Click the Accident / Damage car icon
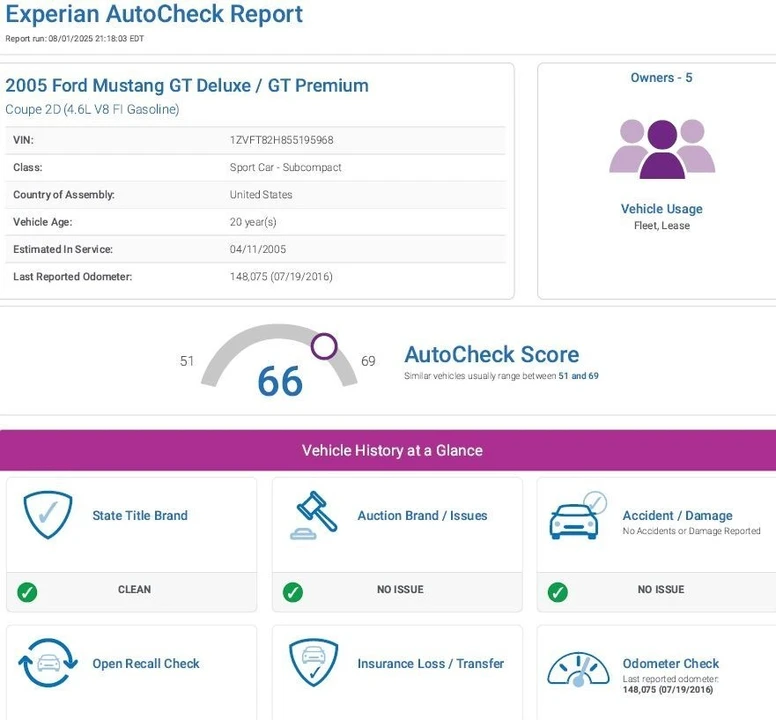The image size is (776, 720). pos(578,515)
